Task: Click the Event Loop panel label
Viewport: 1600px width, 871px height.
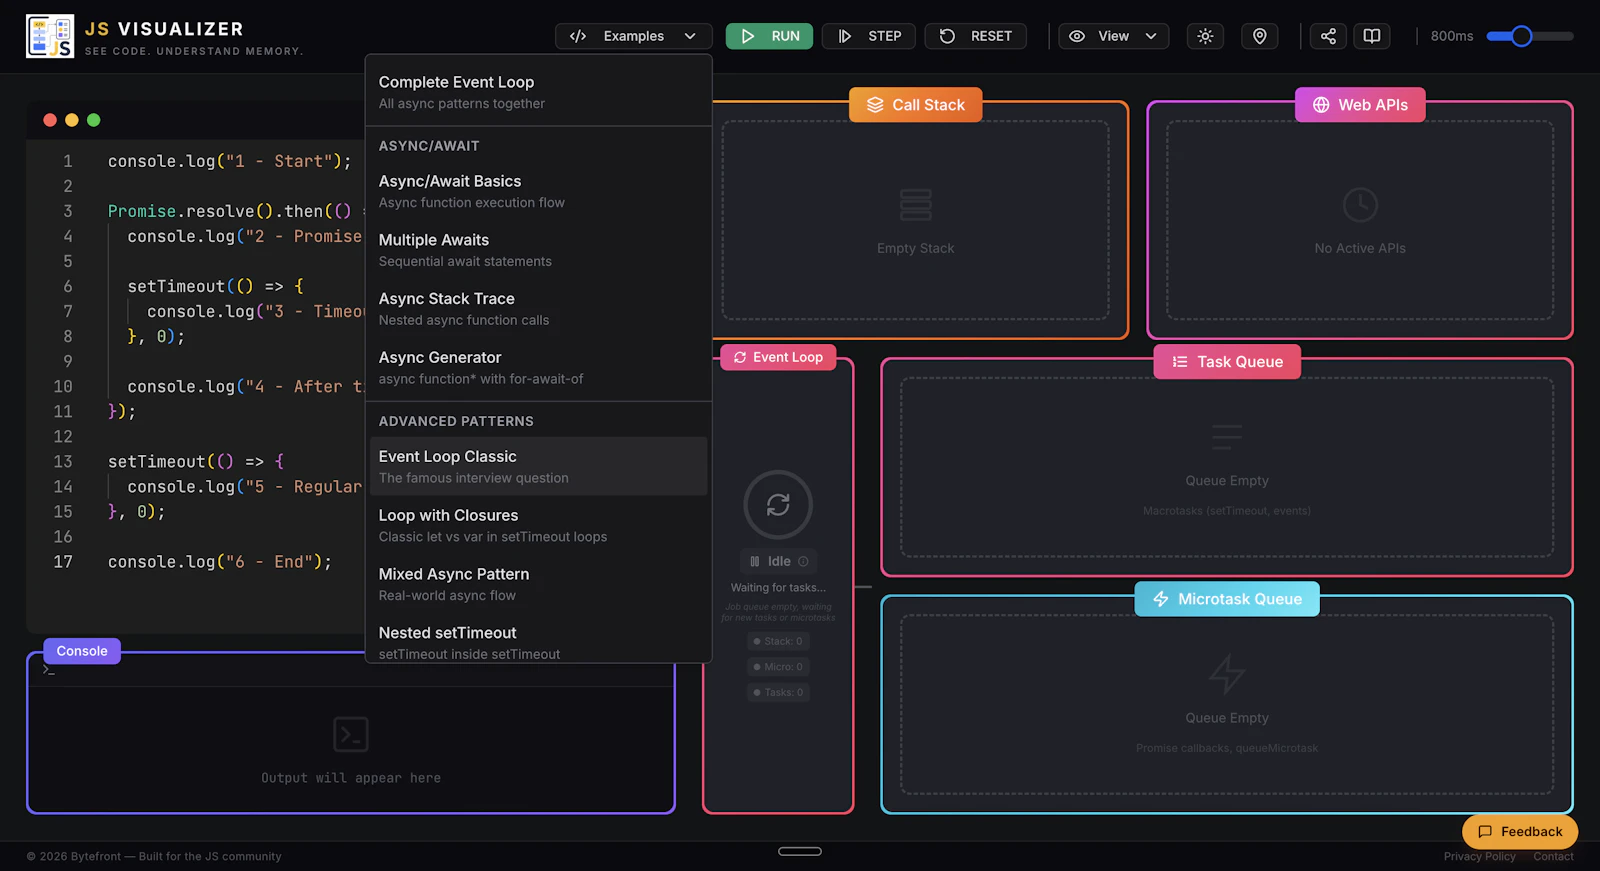Action: point(778,357)
